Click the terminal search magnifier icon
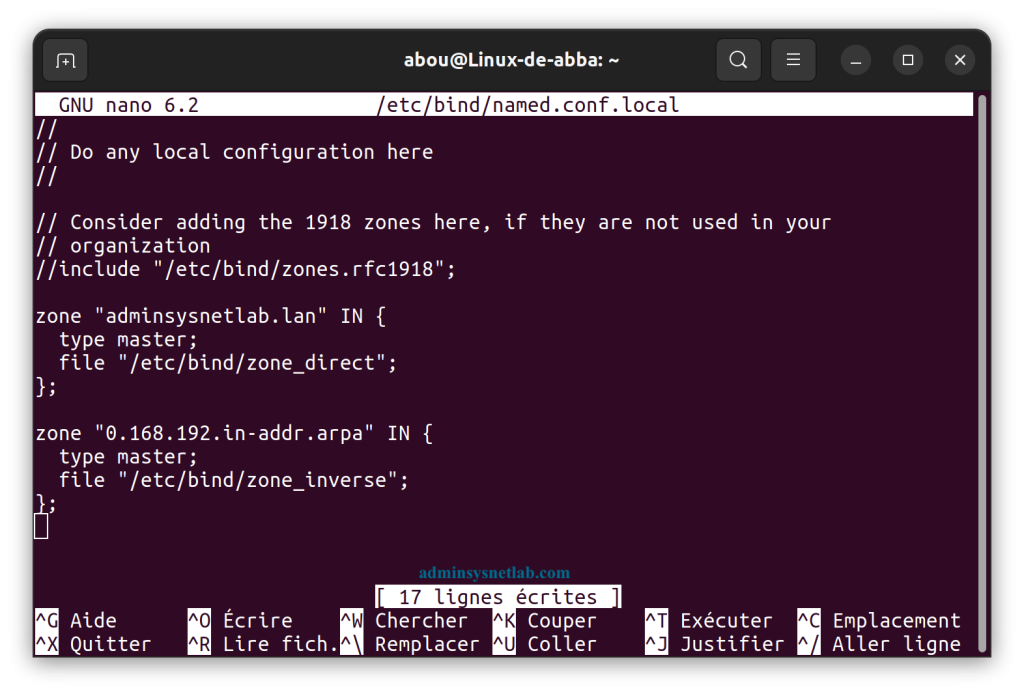The image size is (1024, 694). [738, 60]
